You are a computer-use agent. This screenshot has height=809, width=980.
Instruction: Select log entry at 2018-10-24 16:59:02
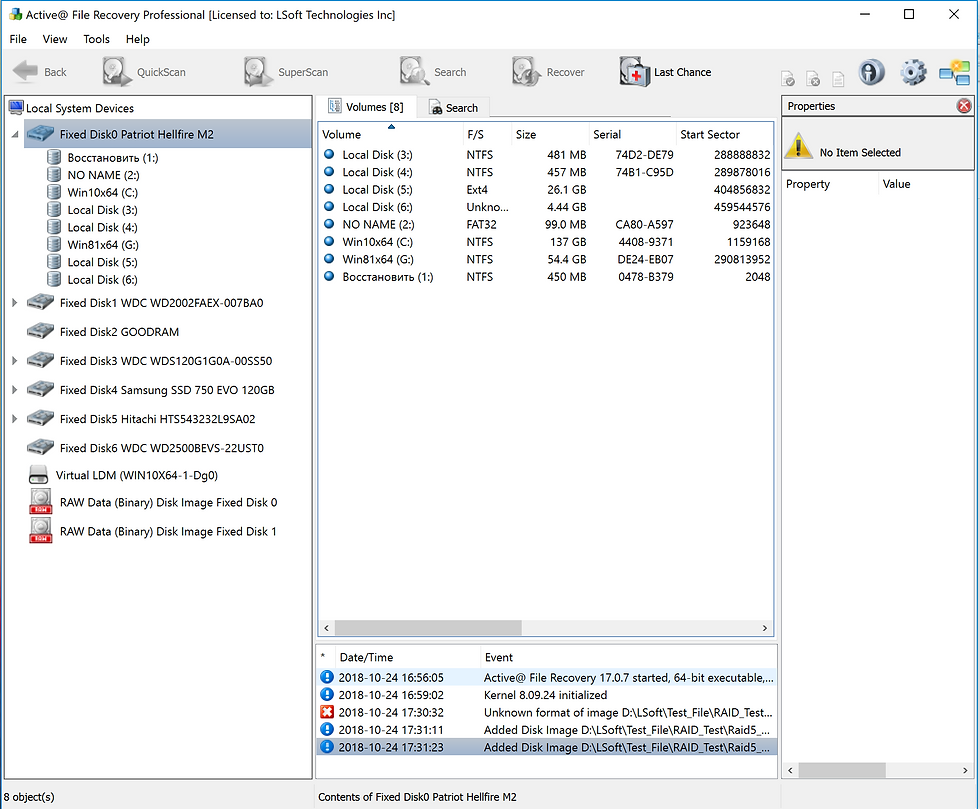coord(546,695)
